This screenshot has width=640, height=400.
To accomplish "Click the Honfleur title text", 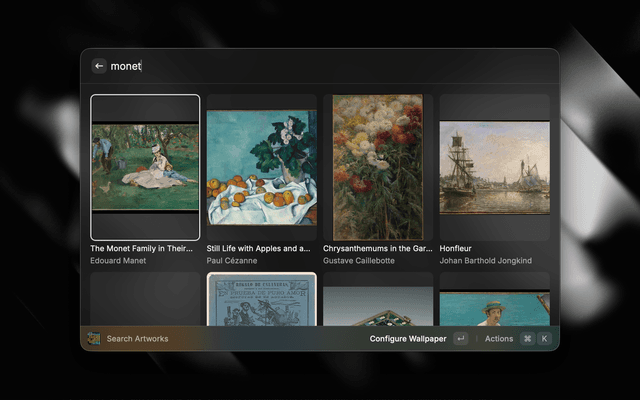I will [x=455, y=248].
